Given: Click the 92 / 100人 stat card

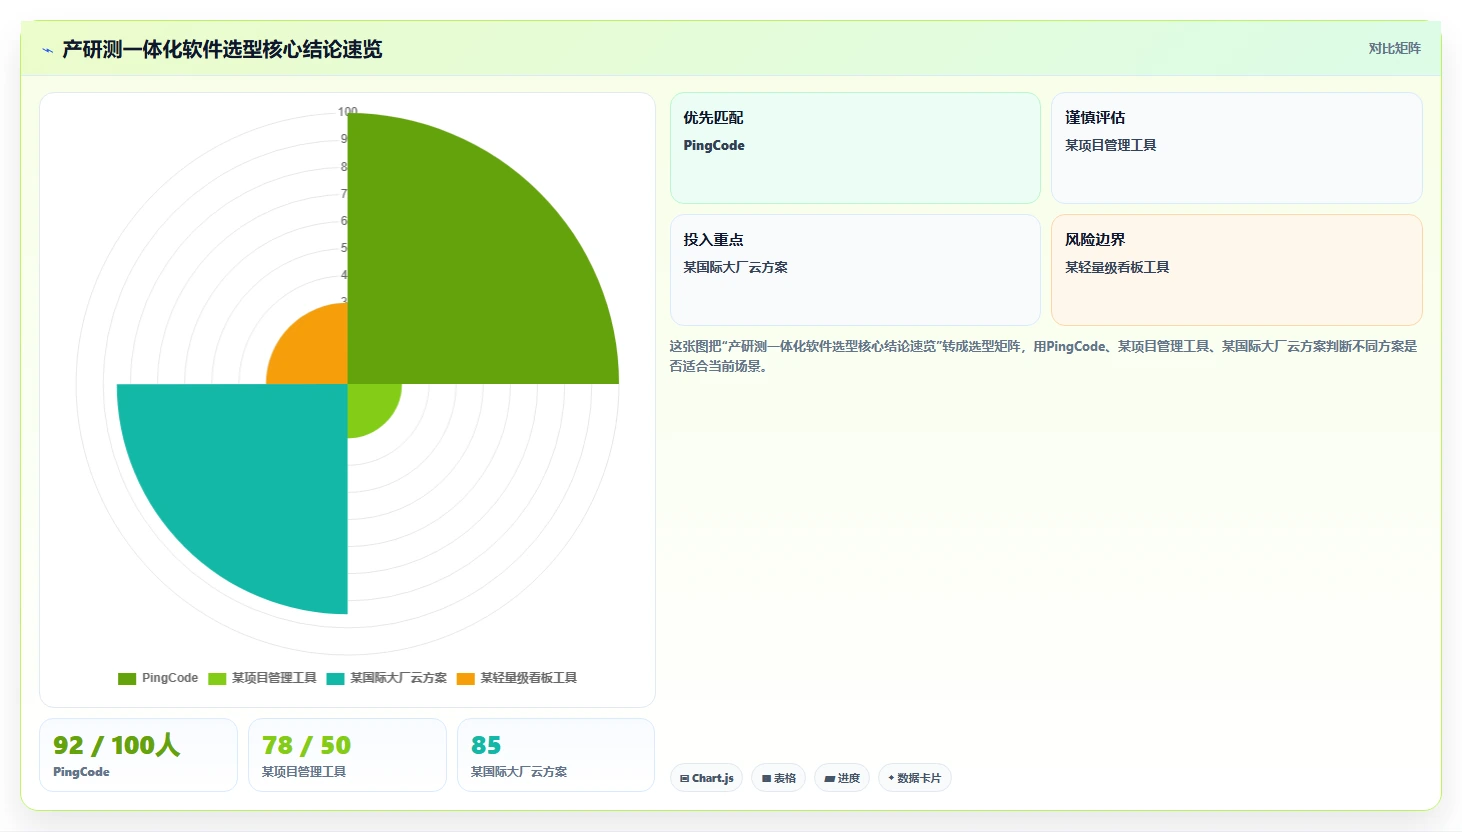Looking at the screenshot, I should (x=138, y=755).
